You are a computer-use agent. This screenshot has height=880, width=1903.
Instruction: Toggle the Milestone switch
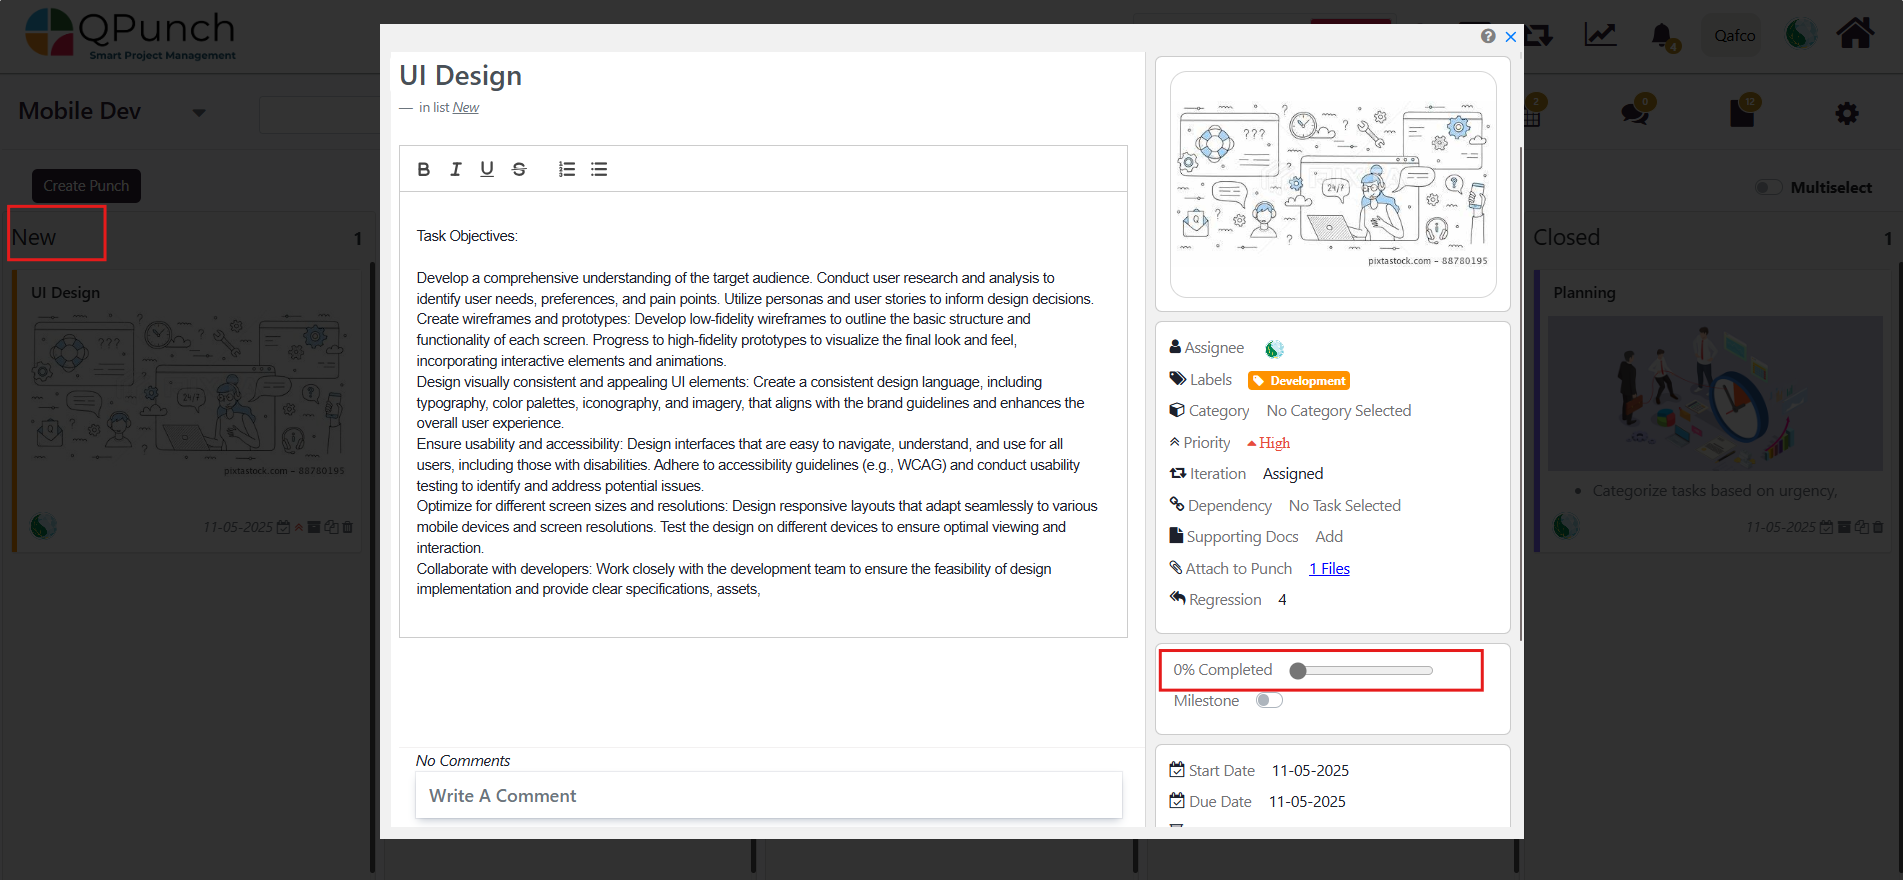[1269, 700]
